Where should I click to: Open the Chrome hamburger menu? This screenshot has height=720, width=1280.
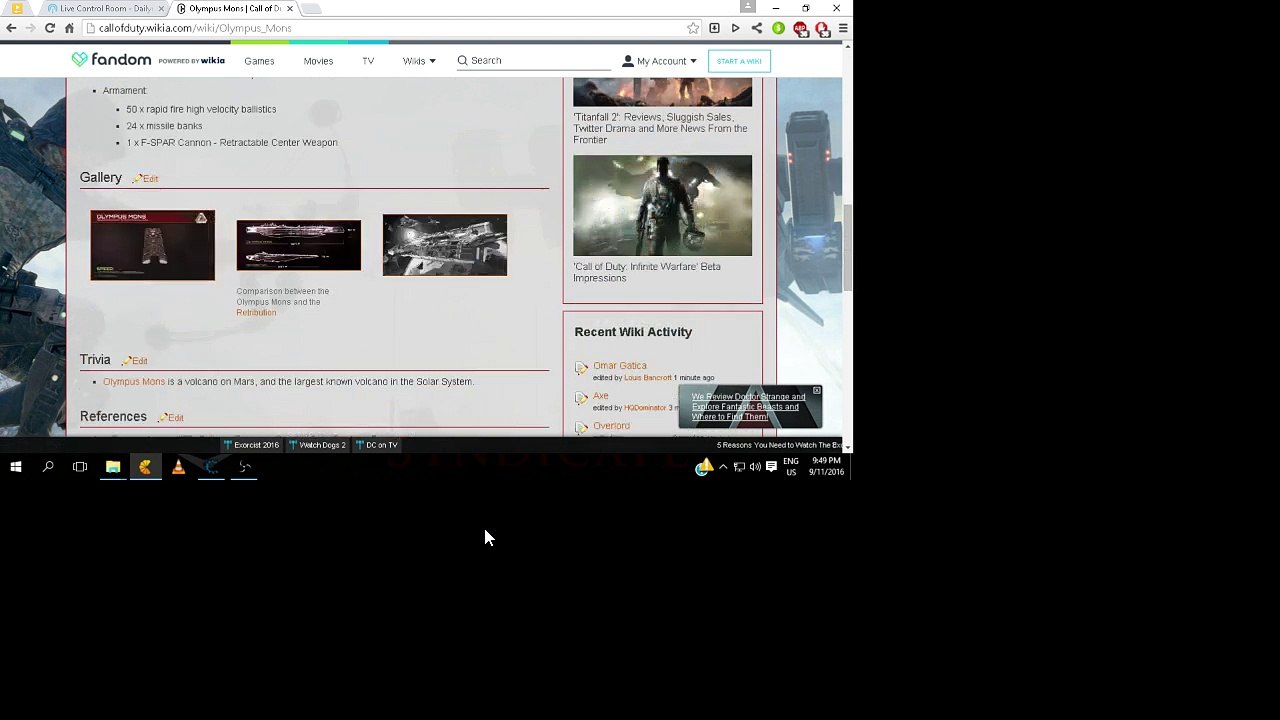[843, 28]
